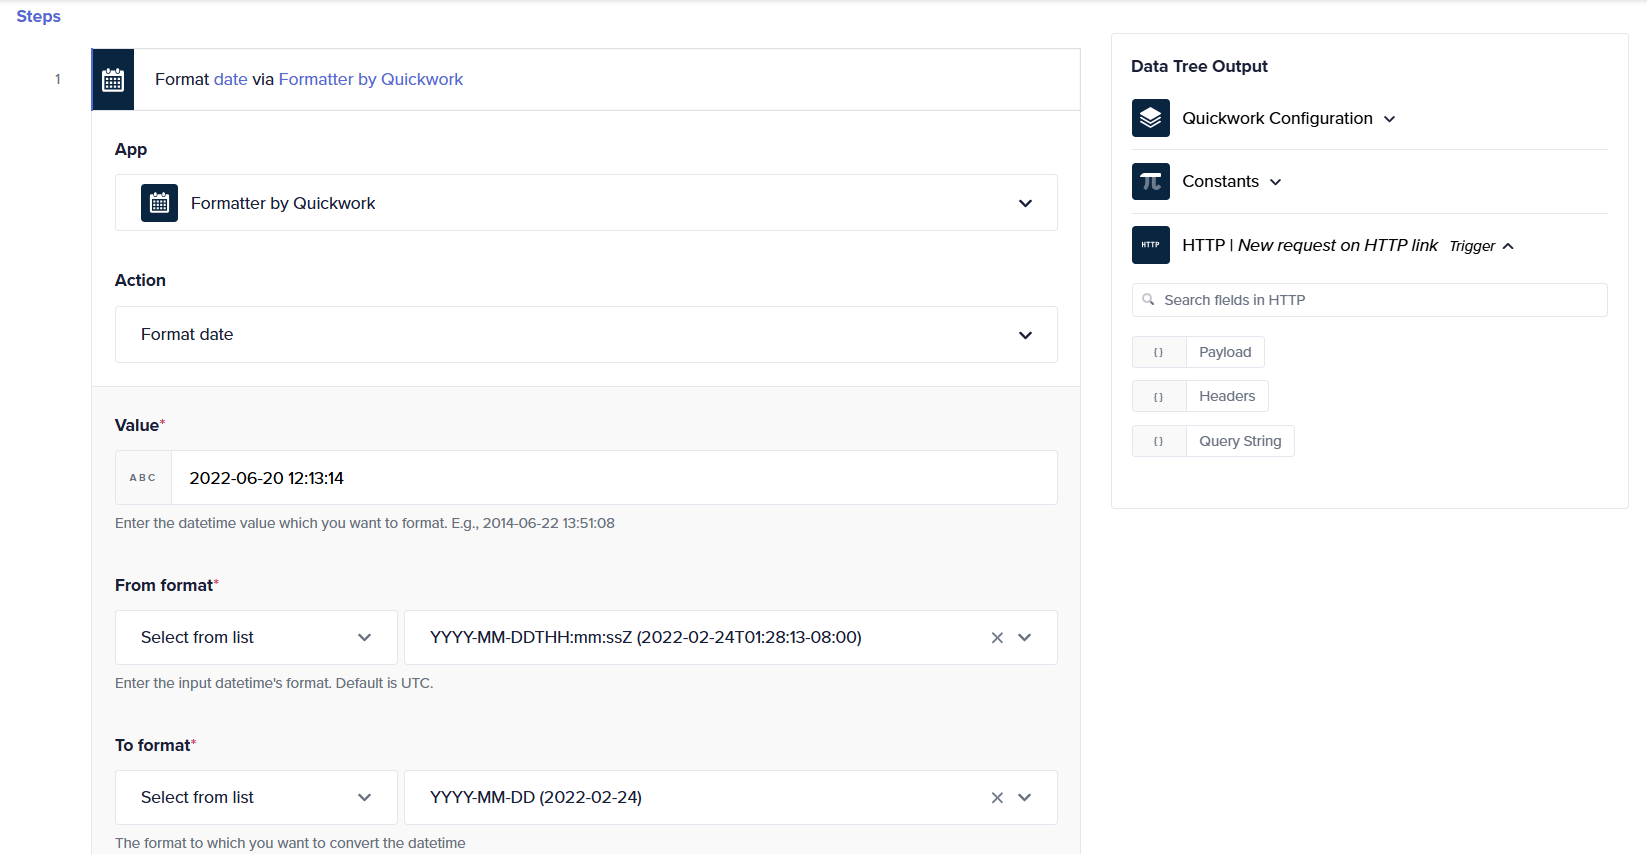Clear the To format selection with X
Screen dimensions: 1647x854
tap(997, 798)
